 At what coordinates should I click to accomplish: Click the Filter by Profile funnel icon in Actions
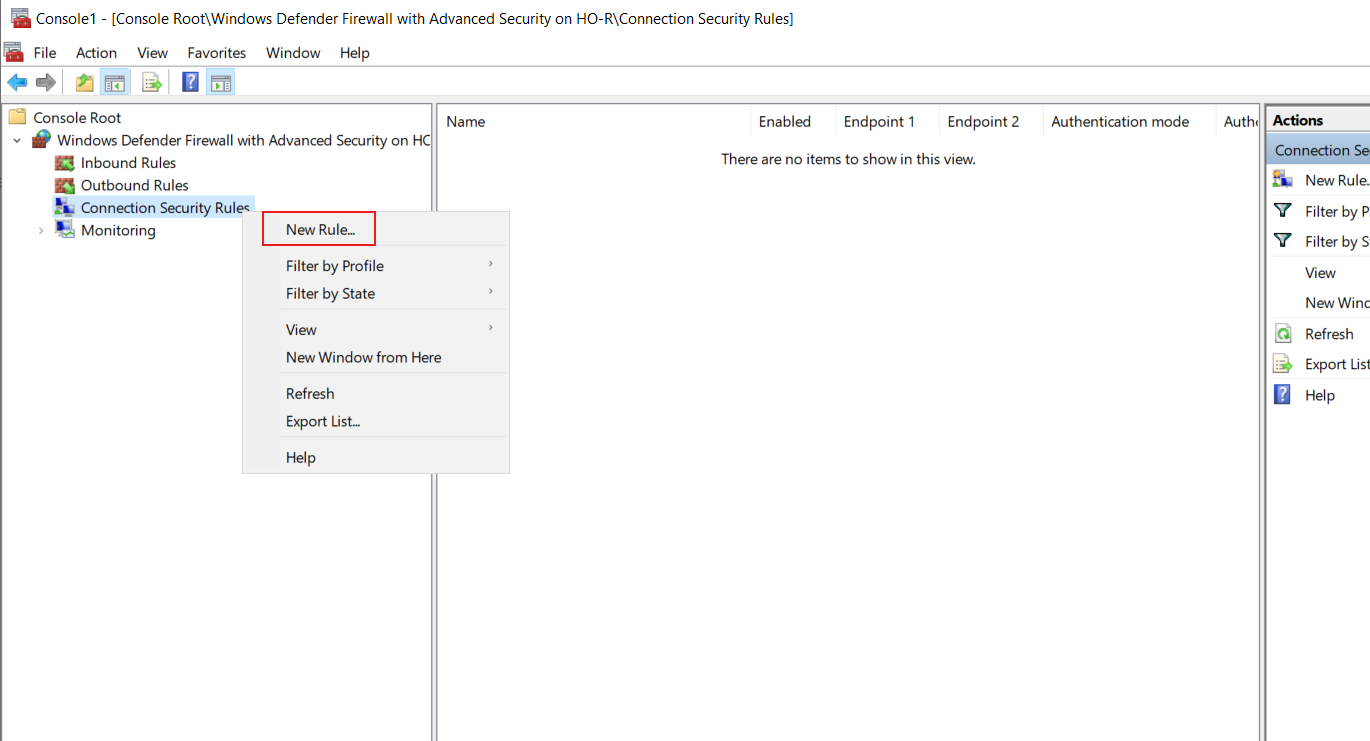tap(1283, 211)
